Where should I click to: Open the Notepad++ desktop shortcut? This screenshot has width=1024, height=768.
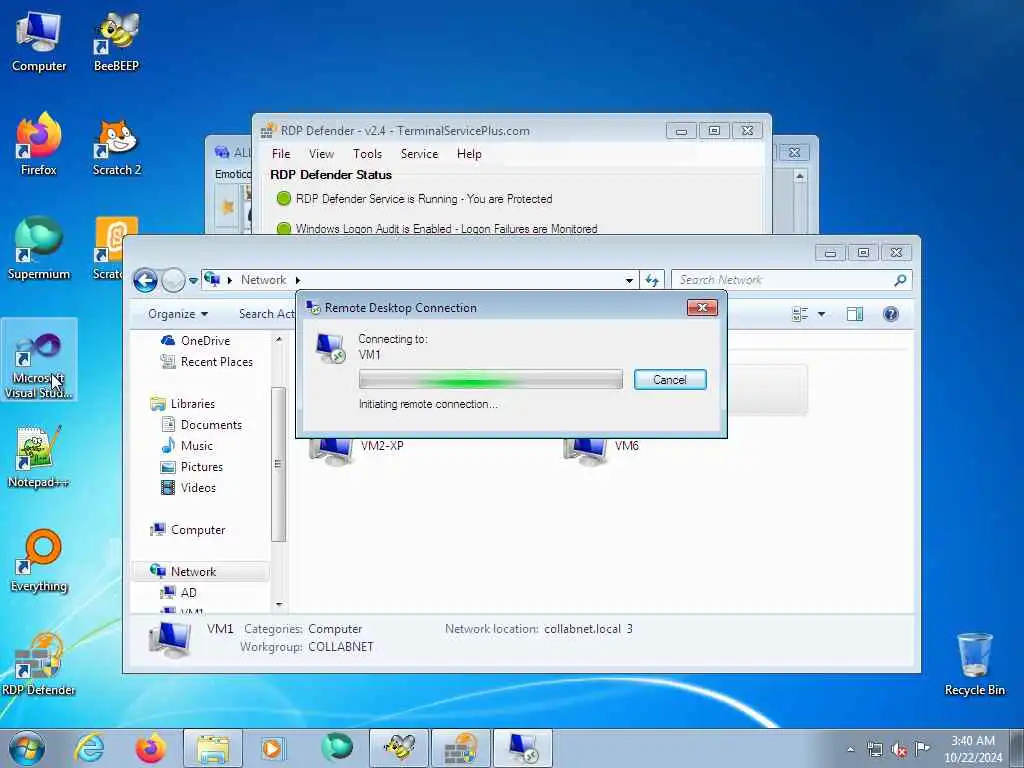(x=39, y=457)
